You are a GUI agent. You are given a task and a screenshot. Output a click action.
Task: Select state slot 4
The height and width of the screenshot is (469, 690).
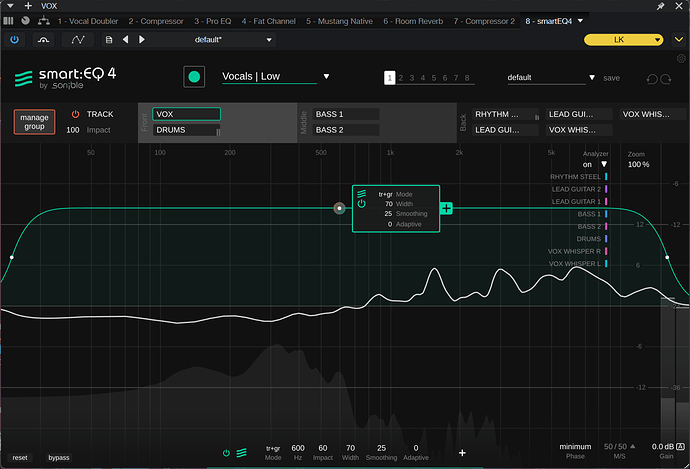click(x=423, y=78)
